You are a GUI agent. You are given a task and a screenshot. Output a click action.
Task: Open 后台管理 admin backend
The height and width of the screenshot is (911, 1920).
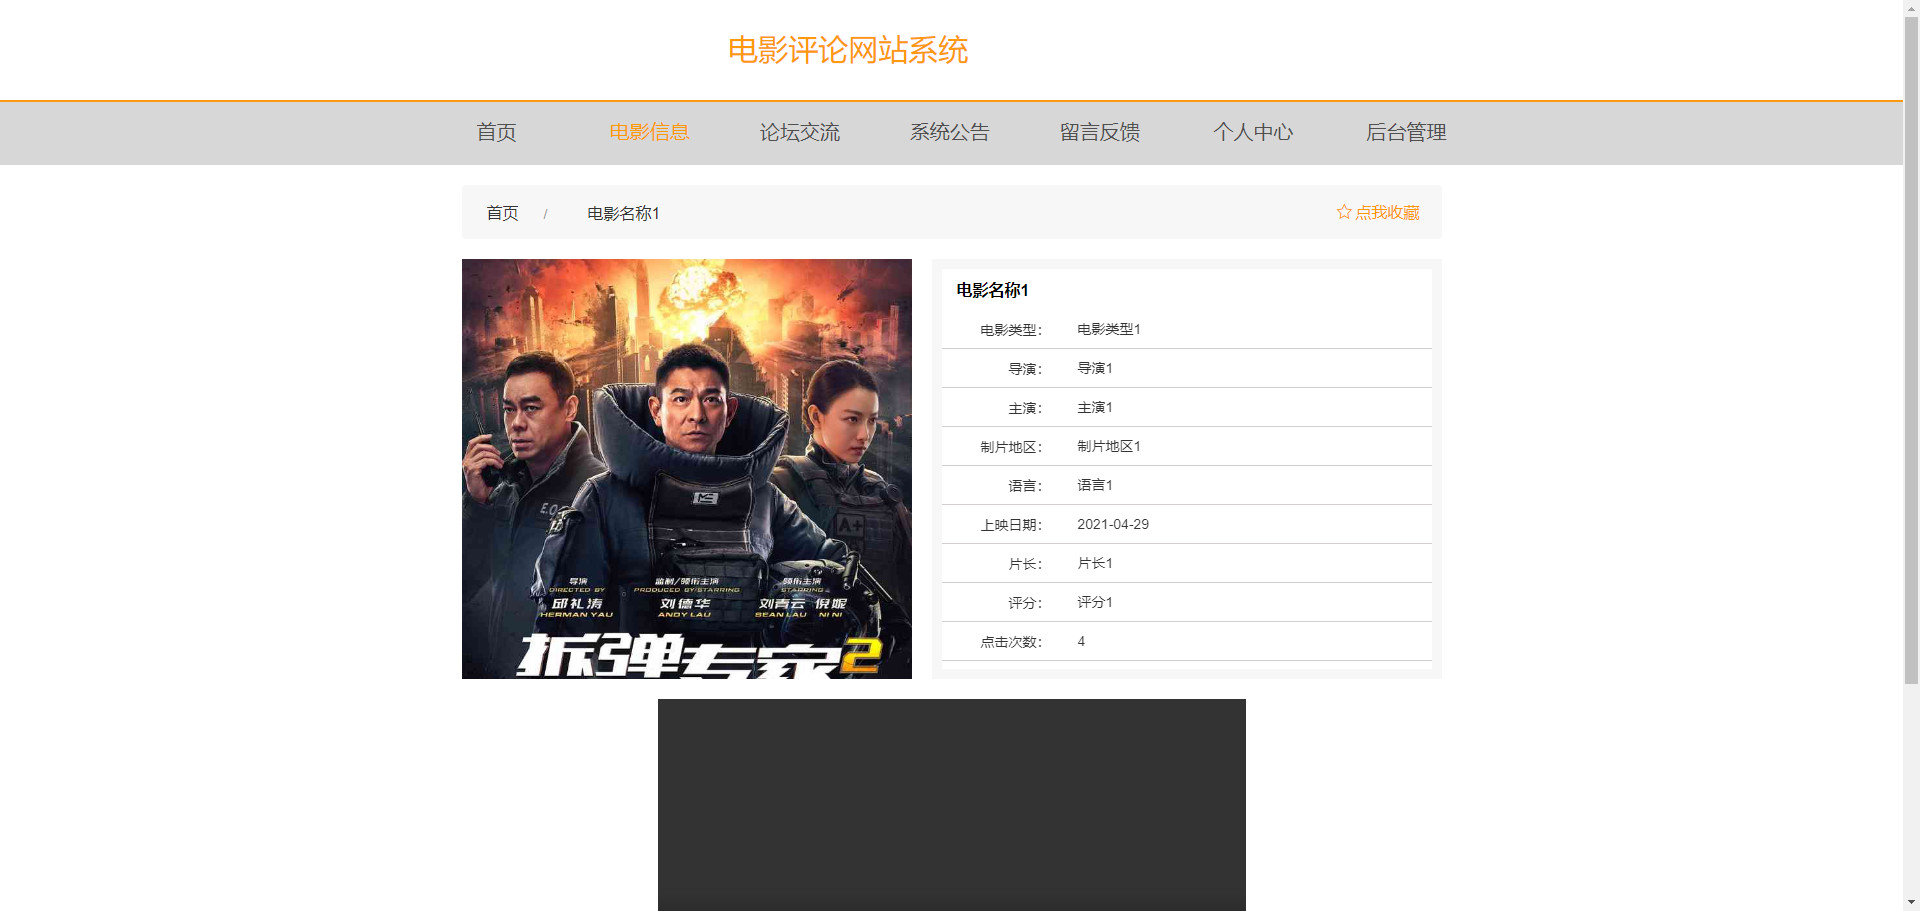click(x=1406, y=132)
